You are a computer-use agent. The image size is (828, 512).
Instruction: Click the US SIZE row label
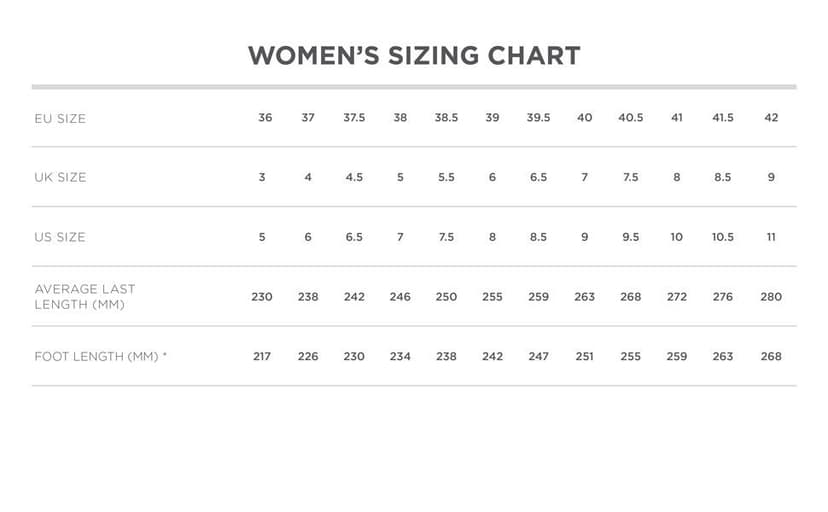[x=60, y=237]
